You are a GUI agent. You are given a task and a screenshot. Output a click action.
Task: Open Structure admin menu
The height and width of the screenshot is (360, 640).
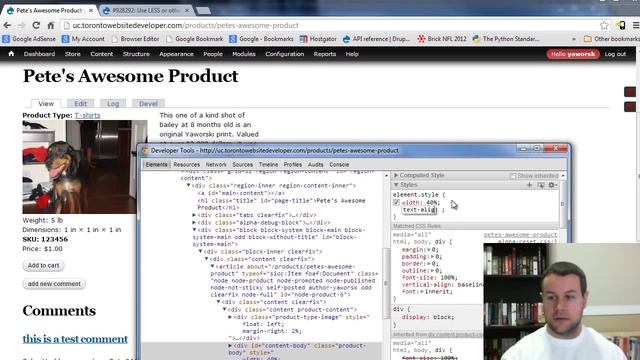136,54
